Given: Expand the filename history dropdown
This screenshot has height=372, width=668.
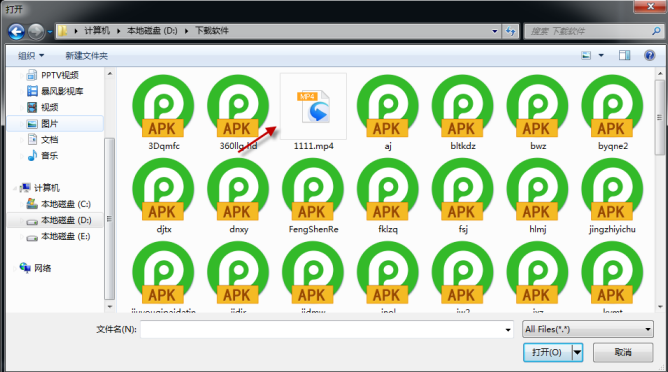Looking at the screenshot, I should [508, 329].
